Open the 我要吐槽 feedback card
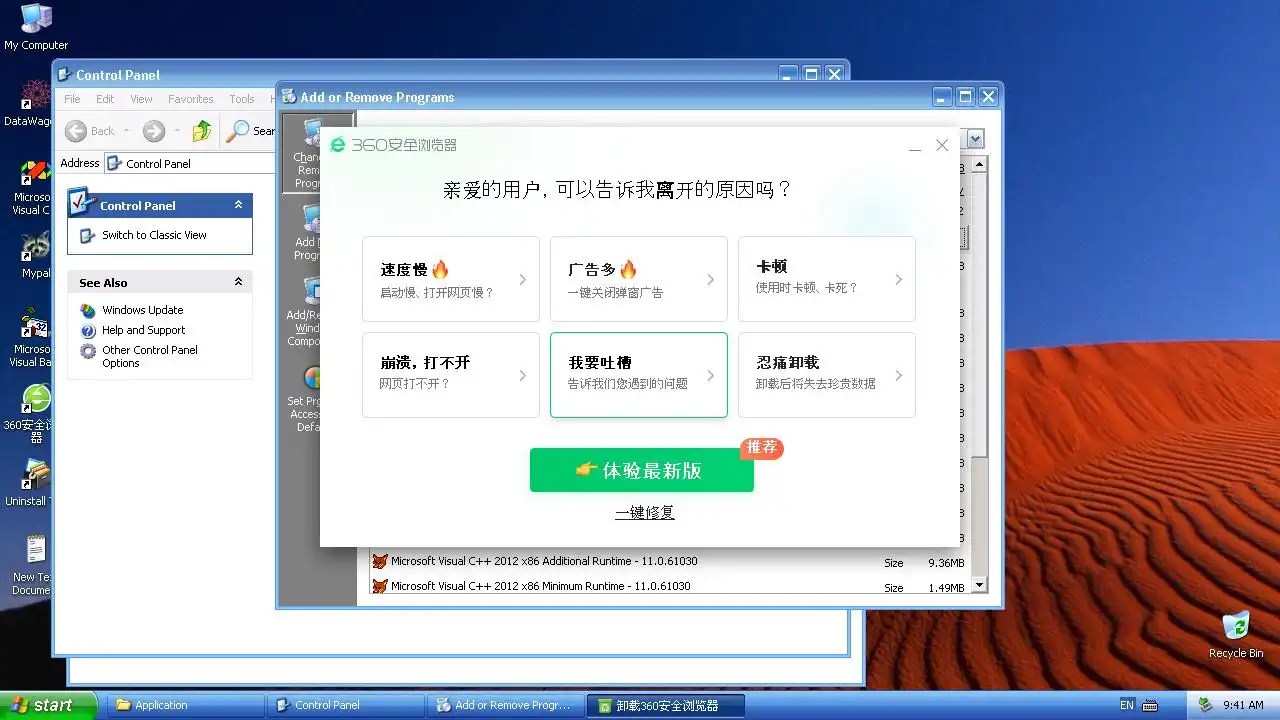Viewport: 1280px width, 720px height. (639, 375)
